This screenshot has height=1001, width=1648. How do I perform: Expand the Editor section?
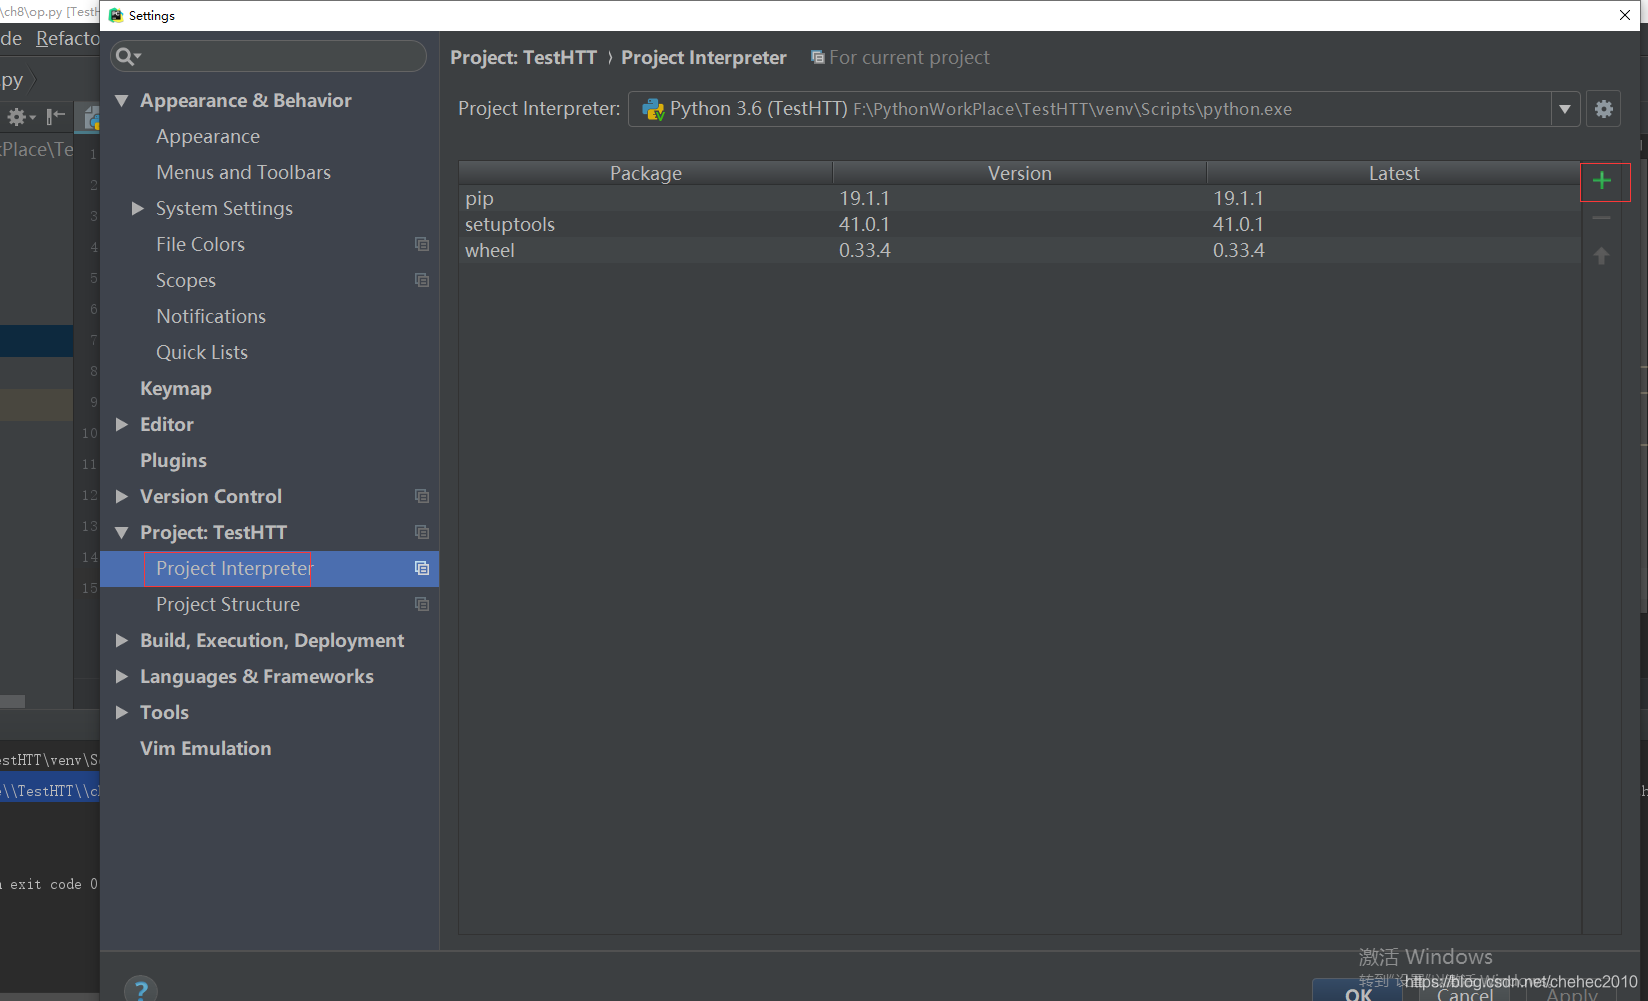122,424
